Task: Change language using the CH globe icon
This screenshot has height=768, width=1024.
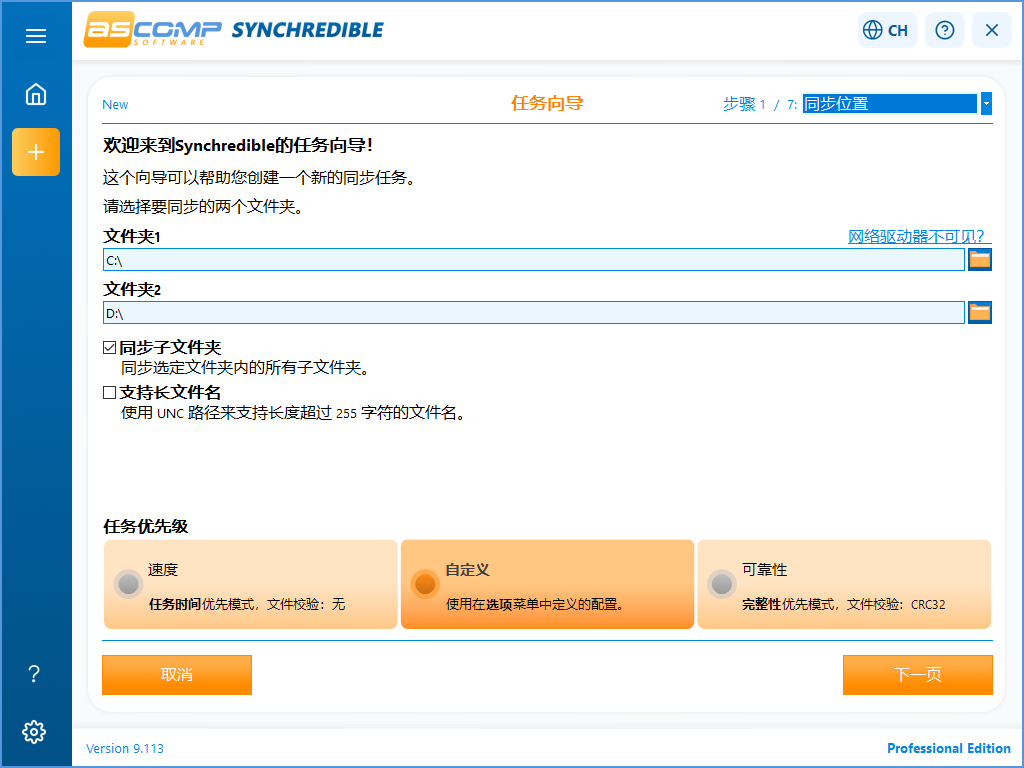Action: pos(886,30)
